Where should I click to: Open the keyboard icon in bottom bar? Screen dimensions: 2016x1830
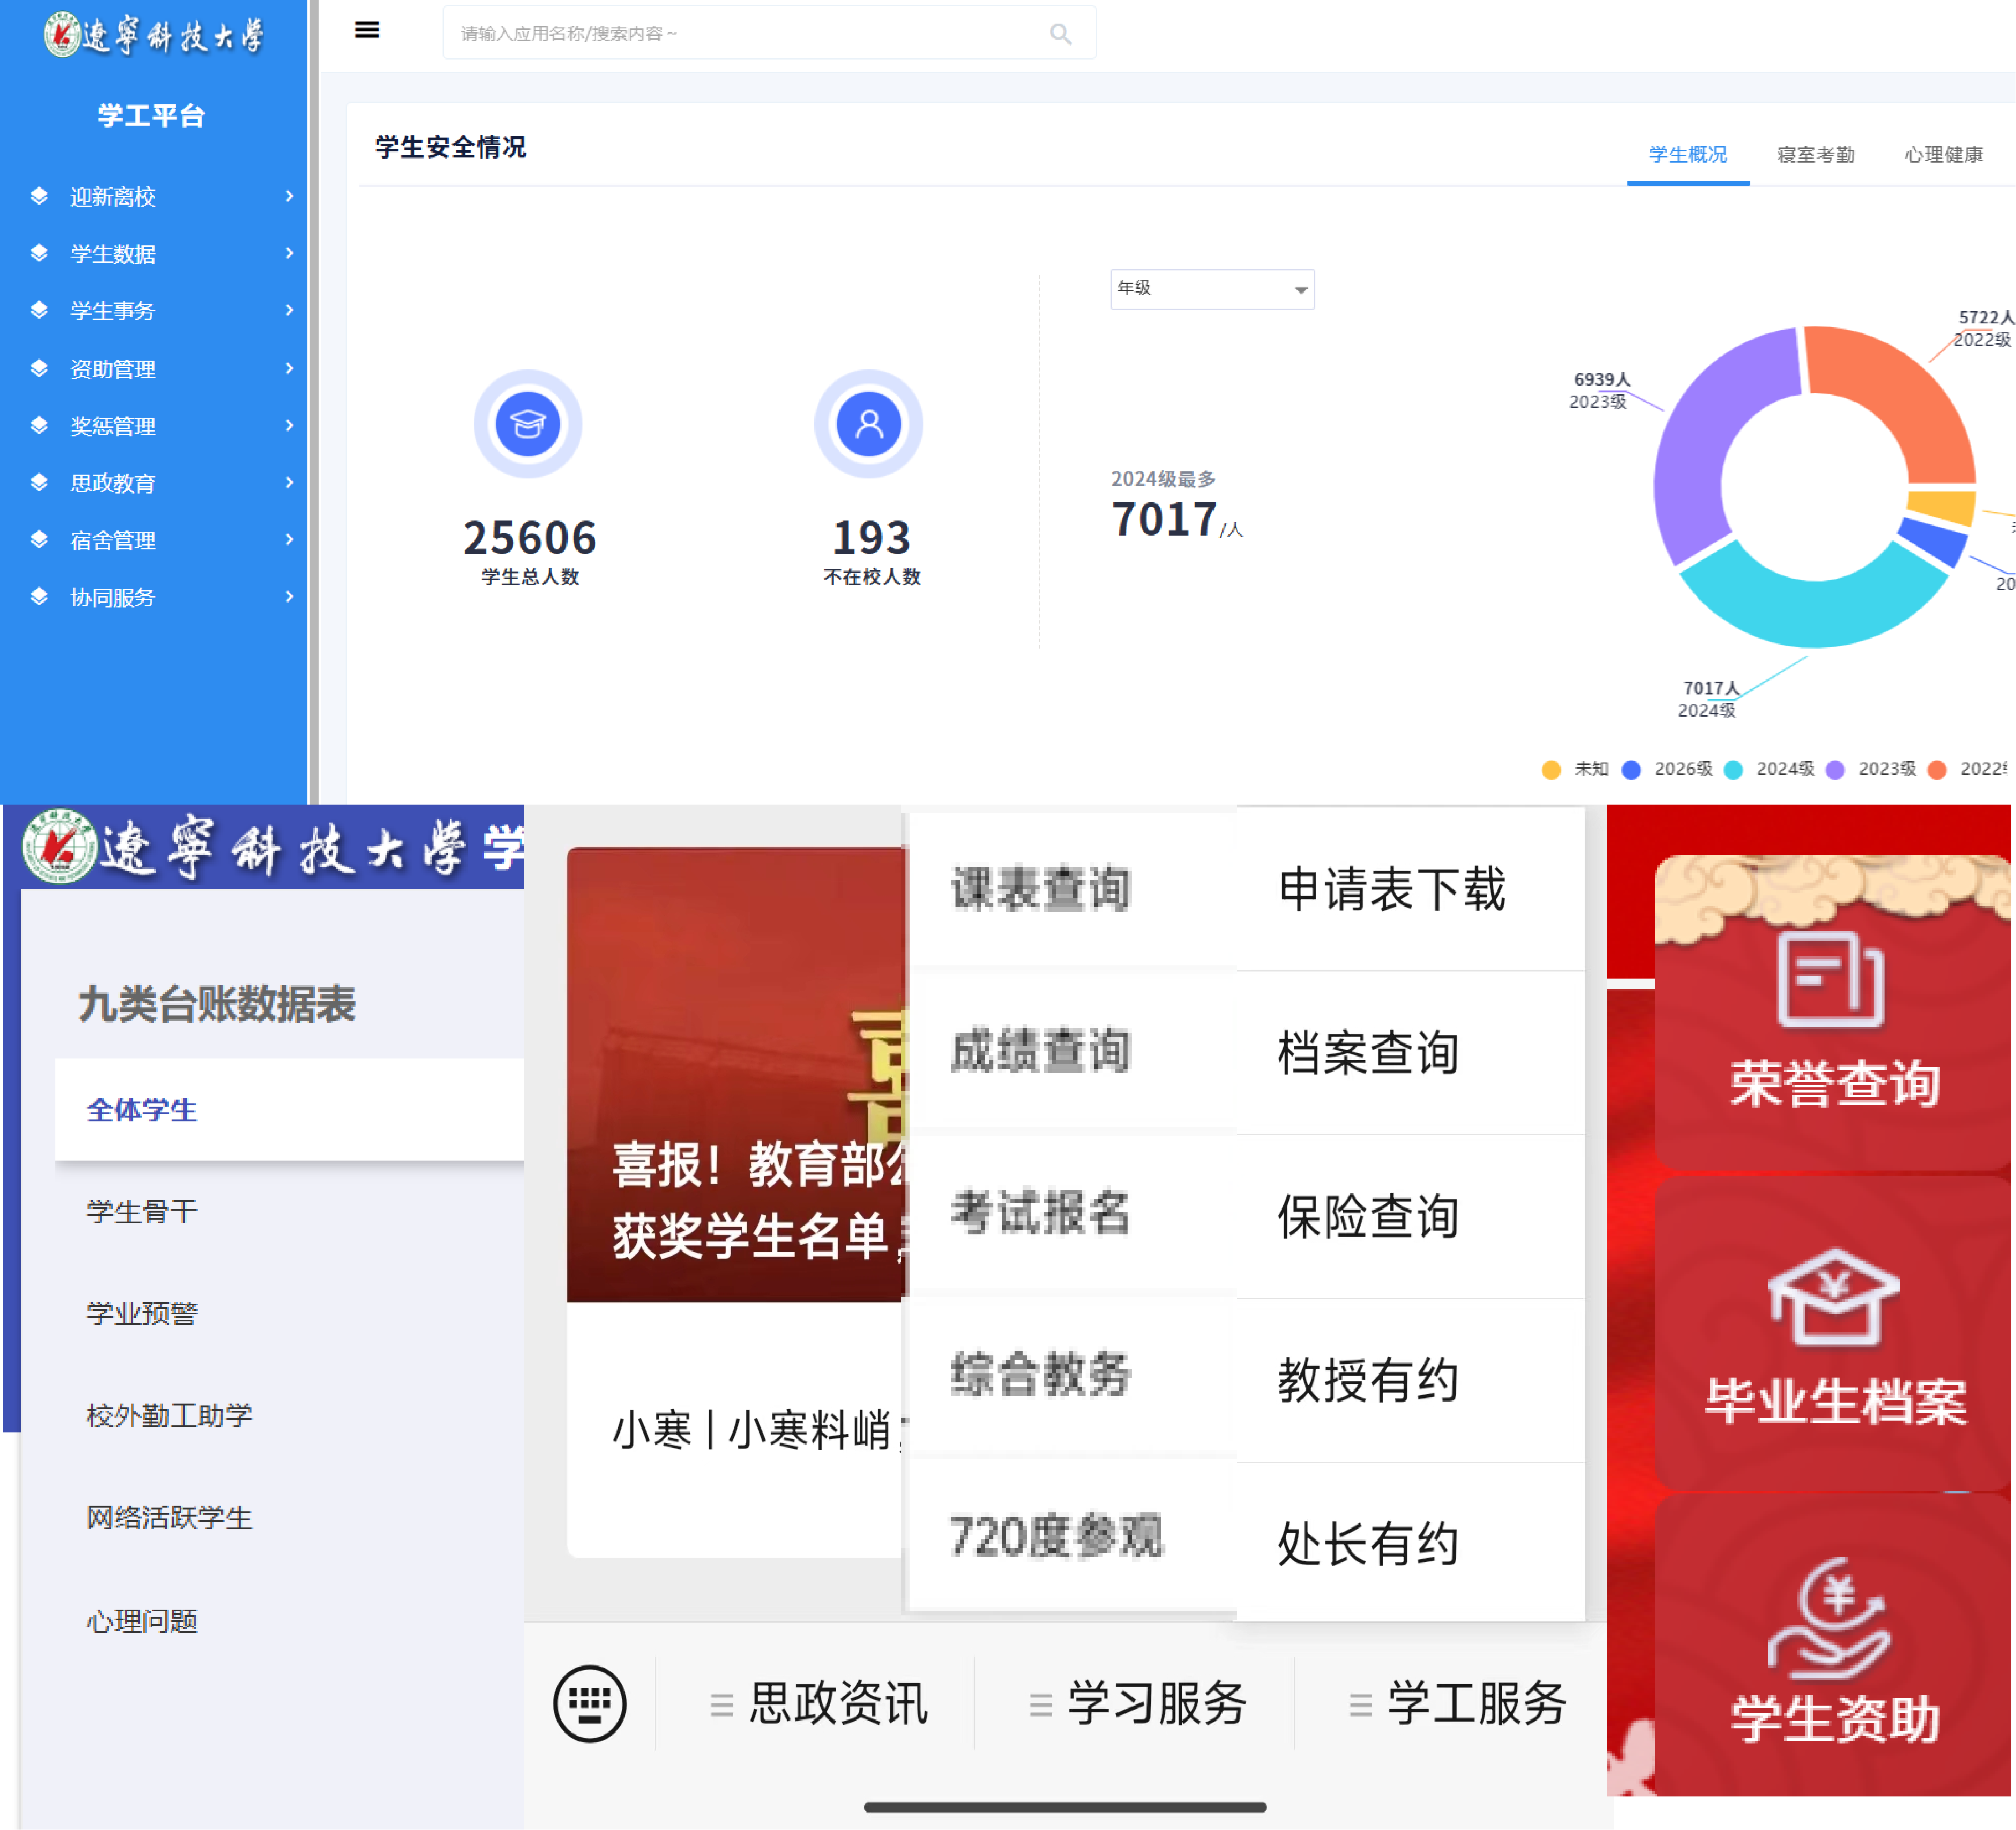[590, 1703]
